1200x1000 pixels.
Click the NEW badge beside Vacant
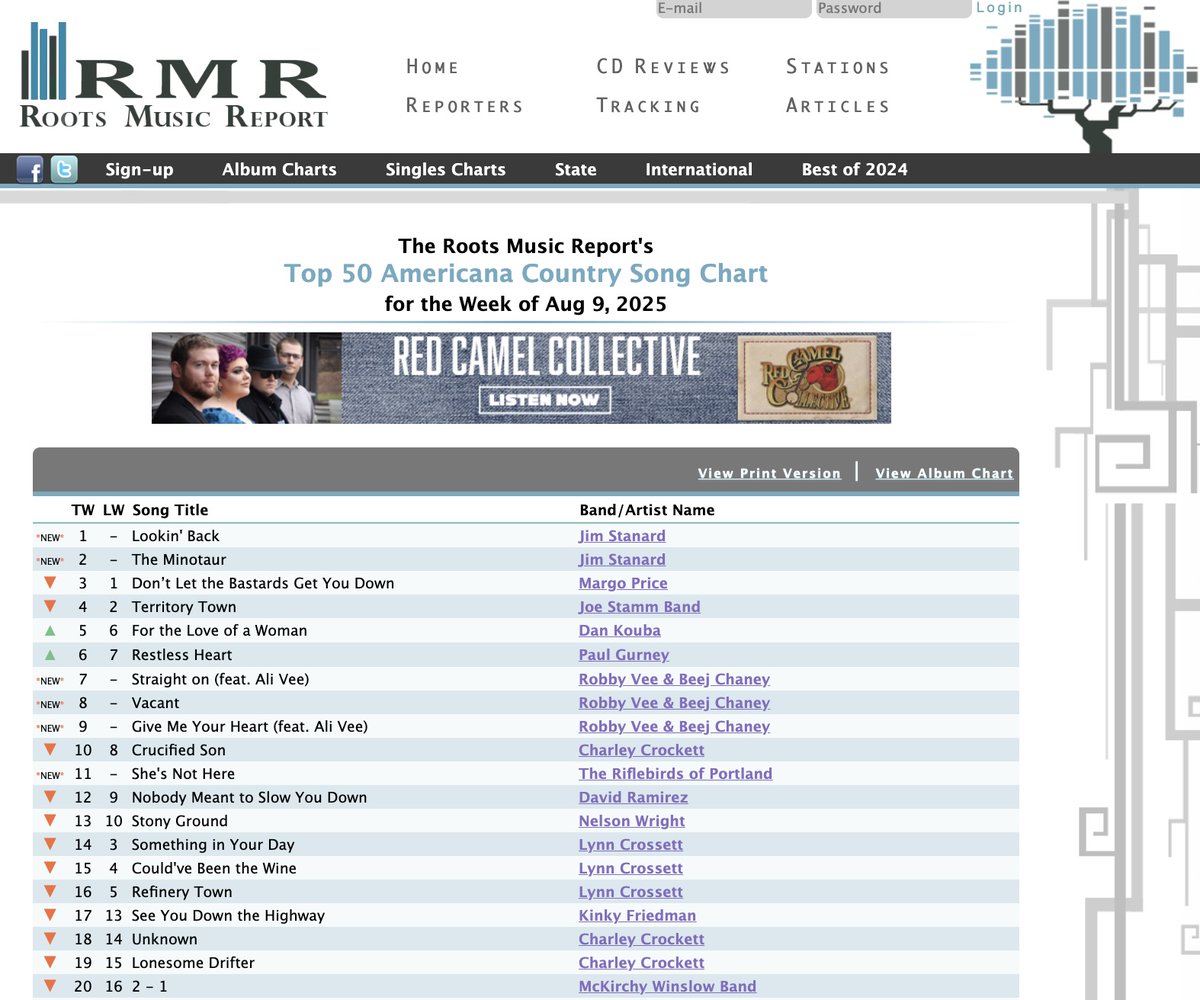[50, 704]
